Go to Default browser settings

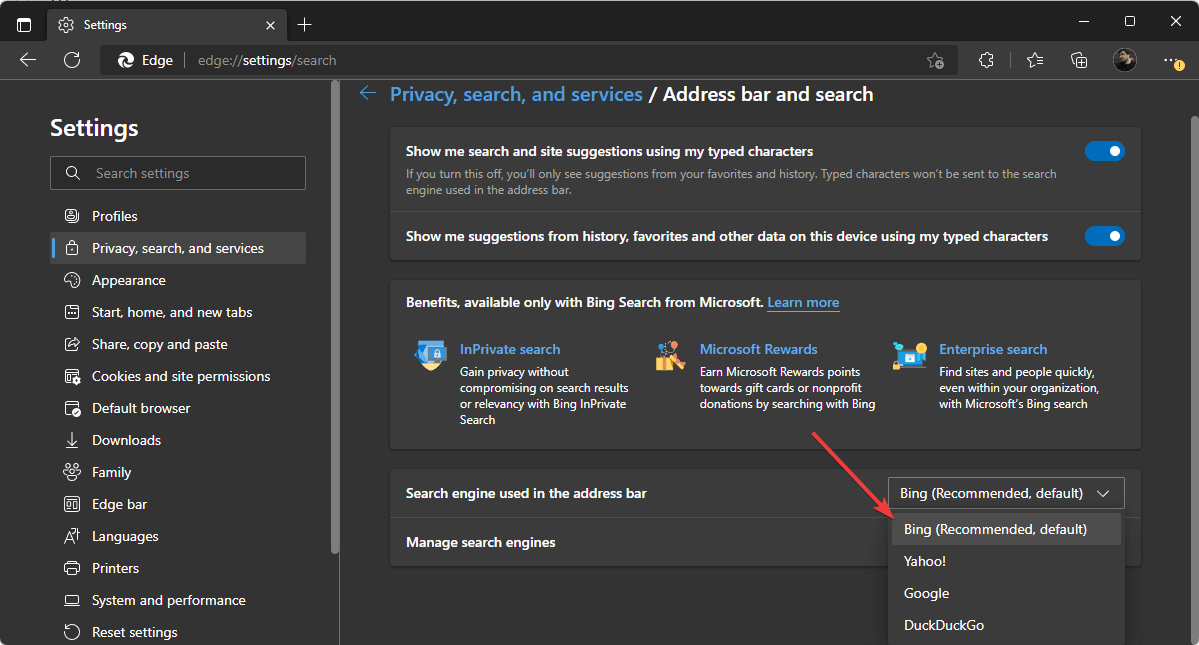point(178,408)
